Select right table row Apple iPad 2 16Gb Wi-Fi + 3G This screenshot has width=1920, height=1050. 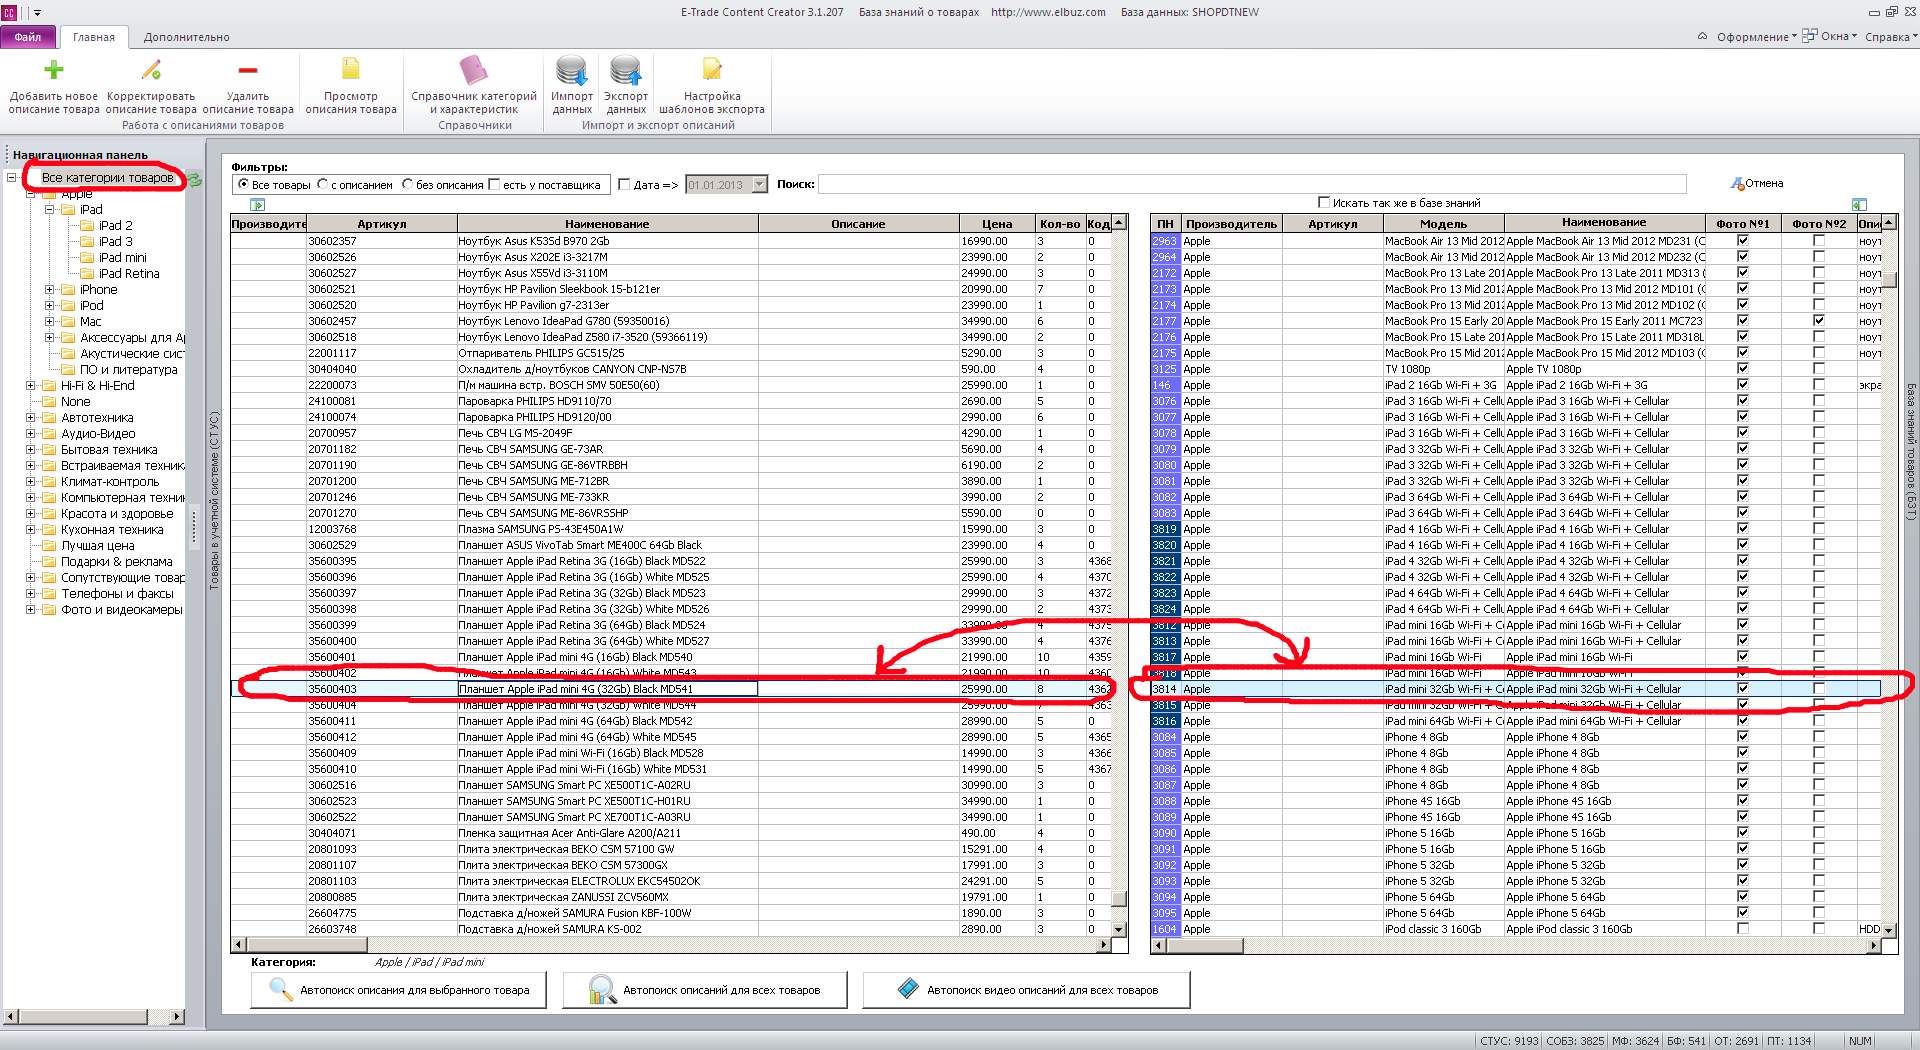point(1516,385)
